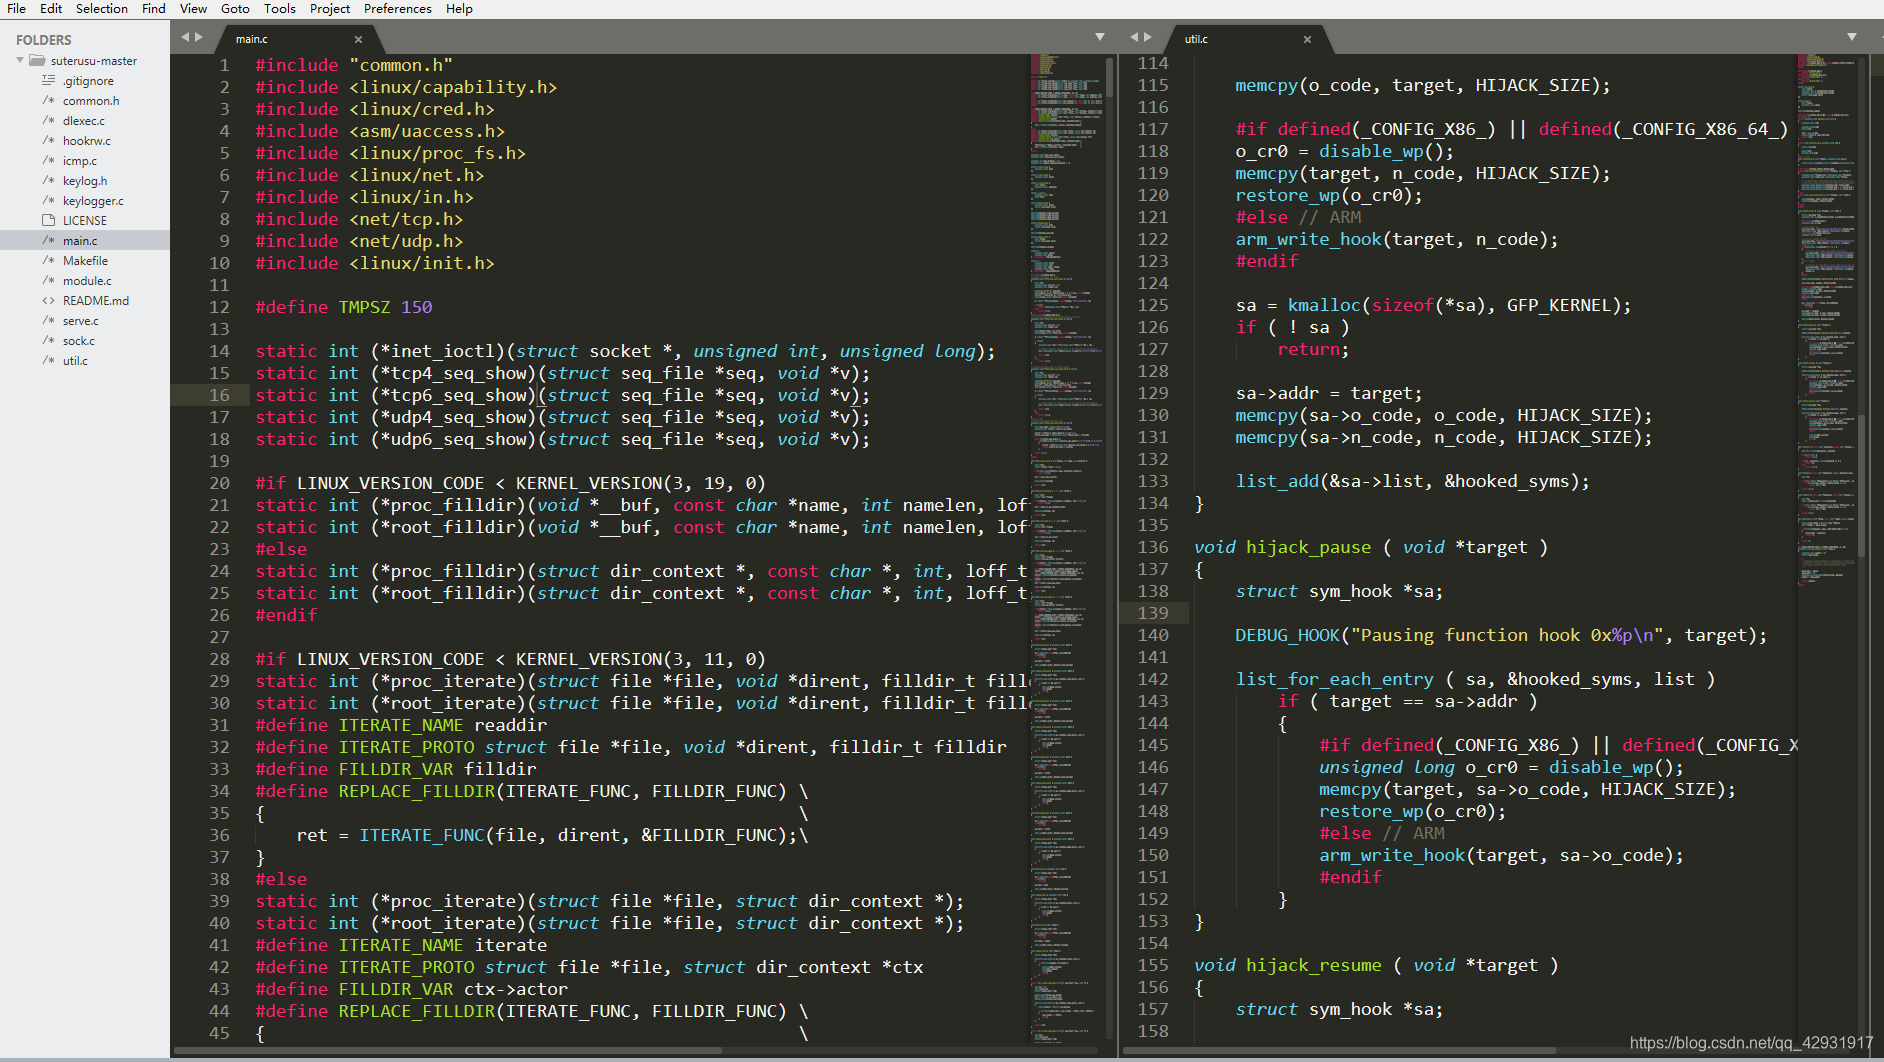Open the Edit menu
The width and height of the screenshot is (1884, 1062).
click(x=51, y=8)
